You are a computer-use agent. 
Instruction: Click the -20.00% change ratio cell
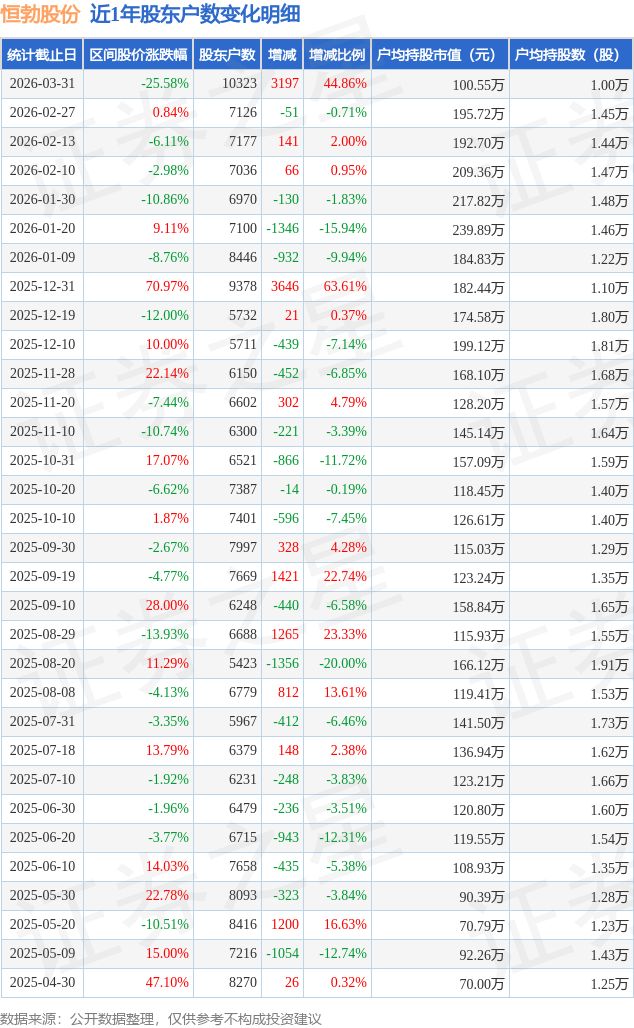coord(343,664)
